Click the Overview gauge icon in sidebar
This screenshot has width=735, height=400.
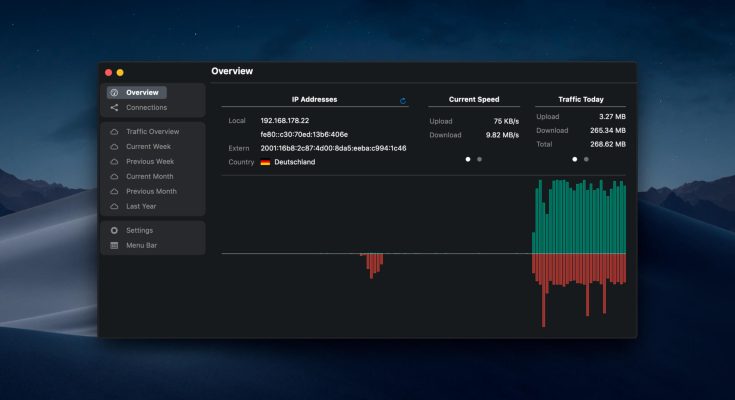114,93
